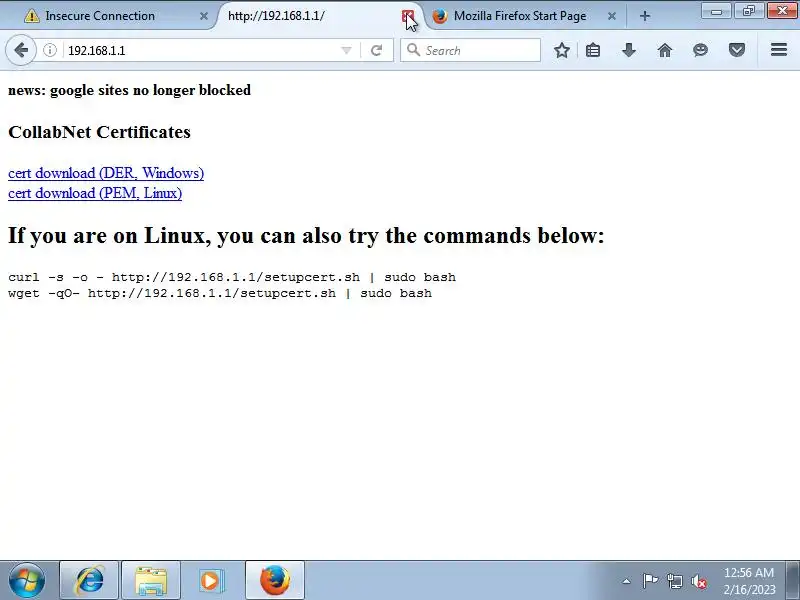The width and height of the screenshot is (800, 600).
Task: Go back using the back arrow button
Action: coord(20,50)
